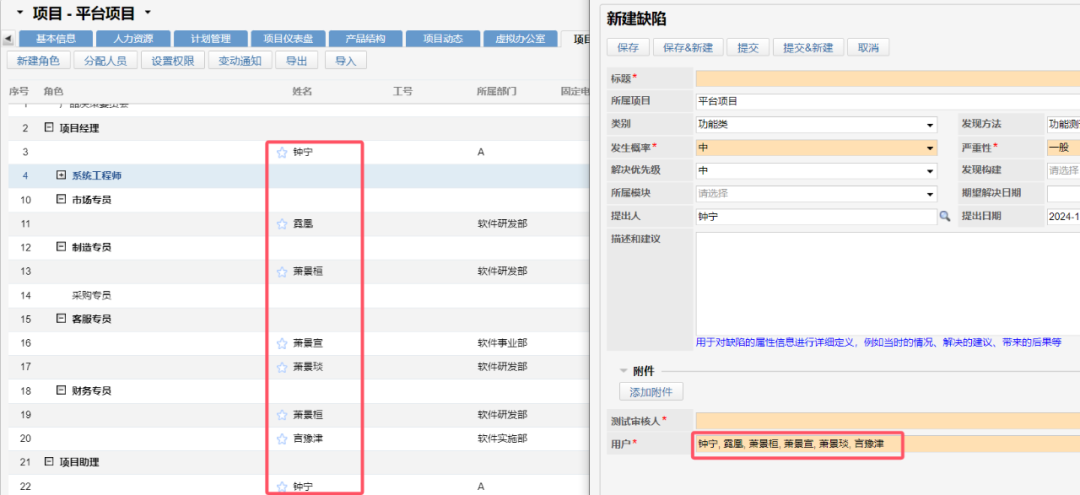Click the 姓名 column header
1080x495 pixels.
tap(302, 91)
